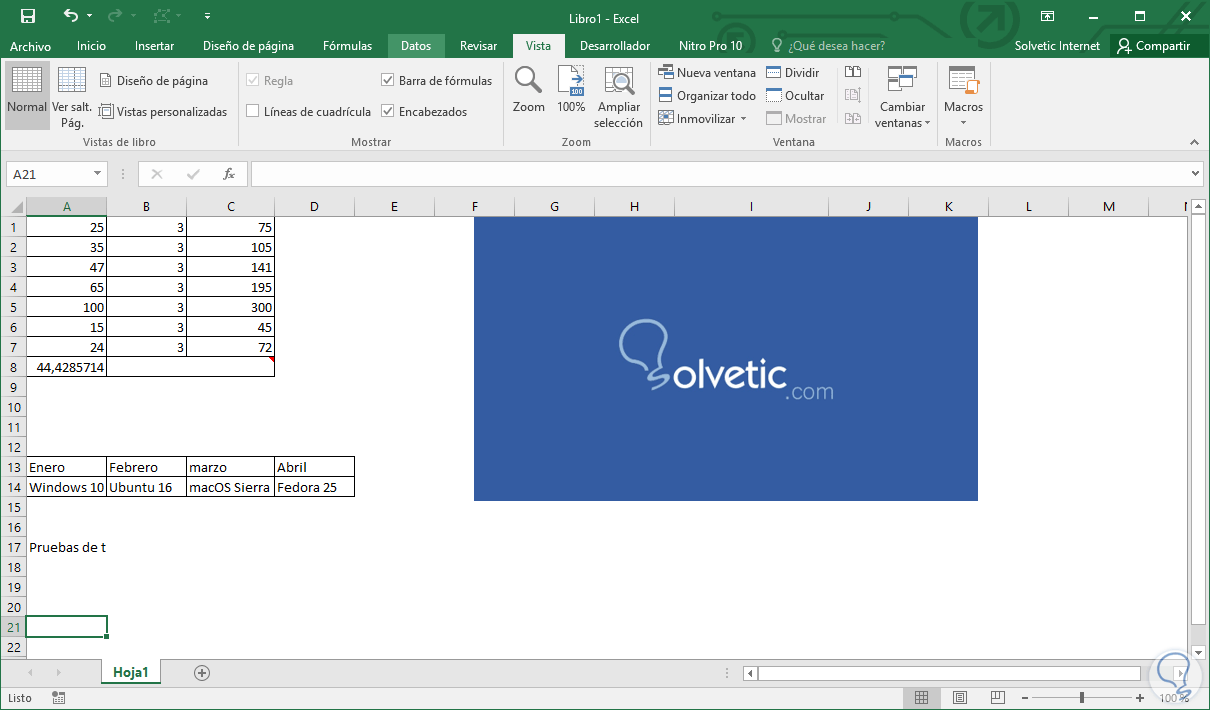Select cell with macOS Sierra
1210x710 pixels.
(230, 487)
